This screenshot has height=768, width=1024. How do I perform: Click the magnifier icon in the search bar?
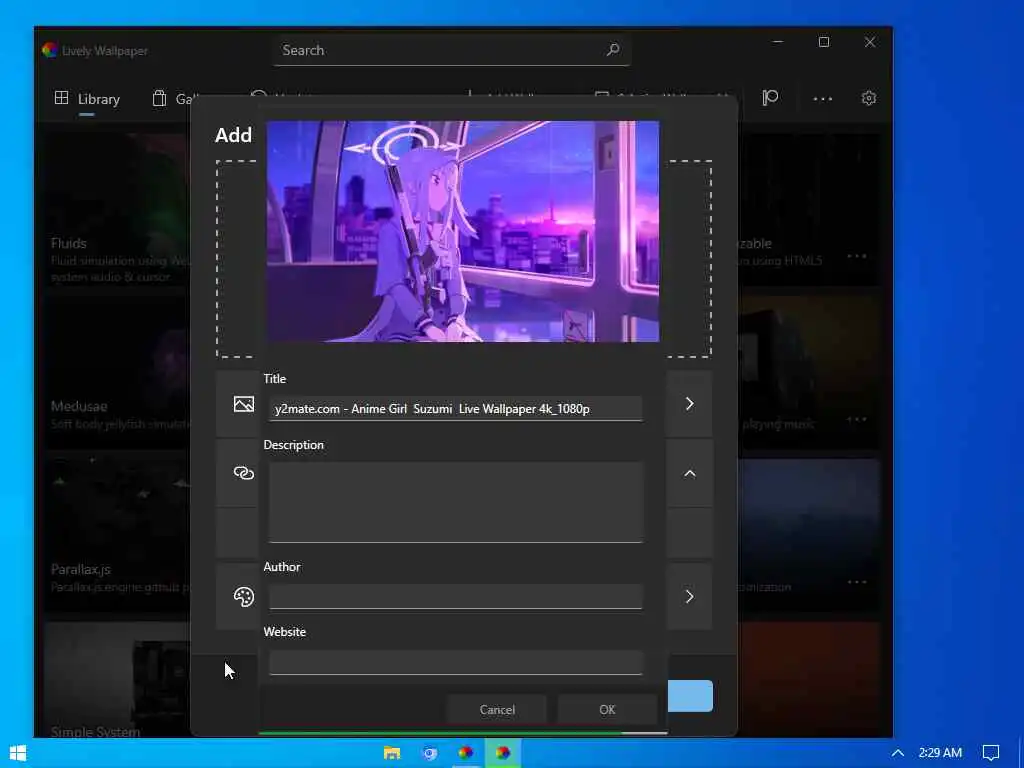pos(613,50)
